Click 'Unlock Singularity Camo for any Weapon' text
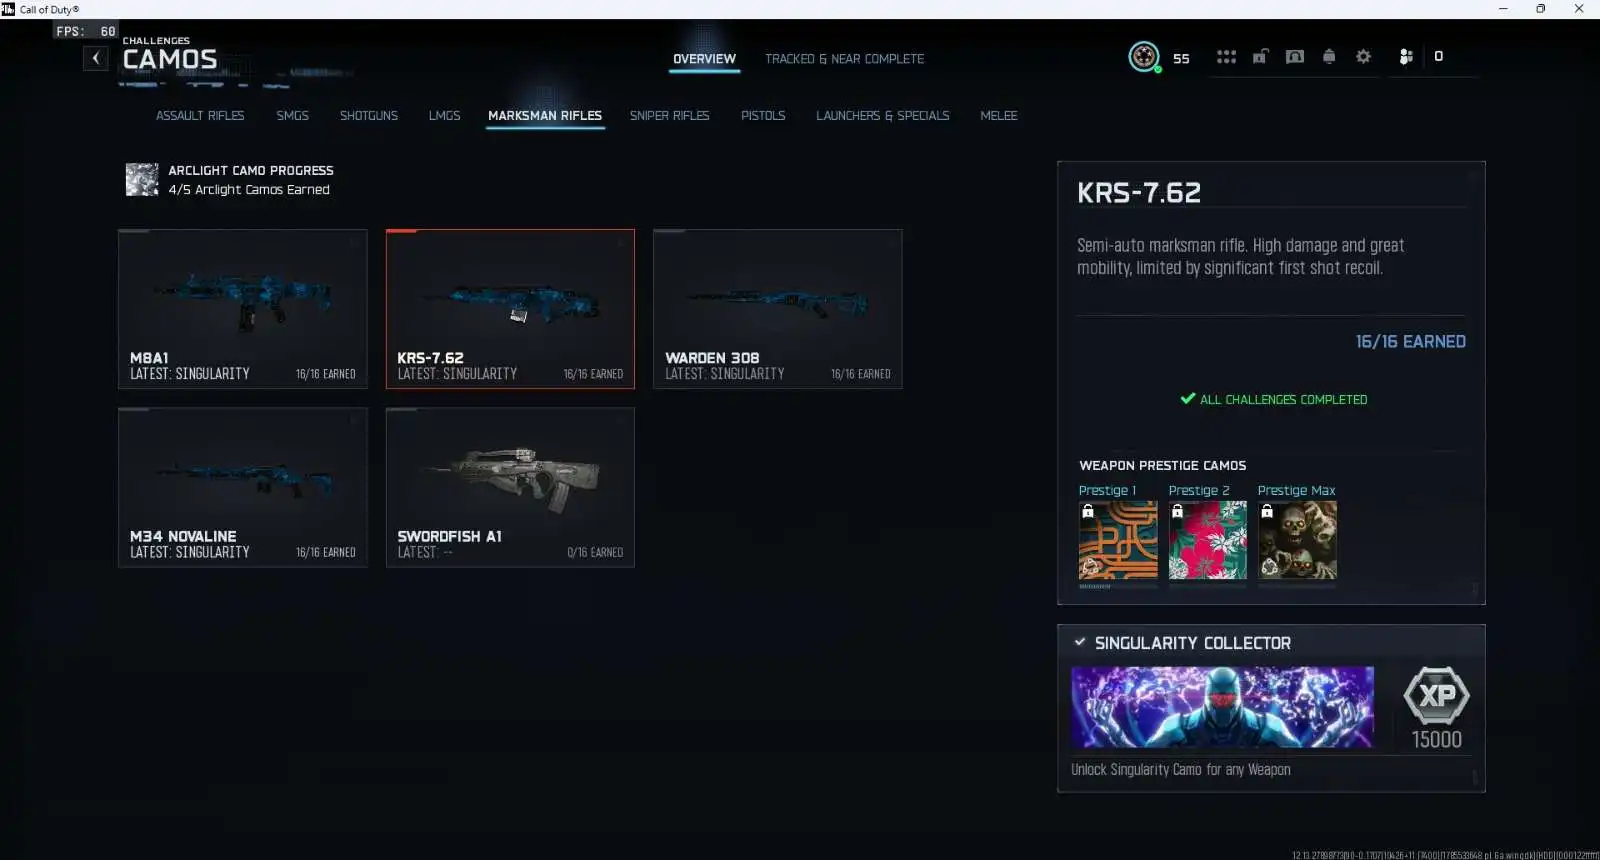 pos(1181,770)
